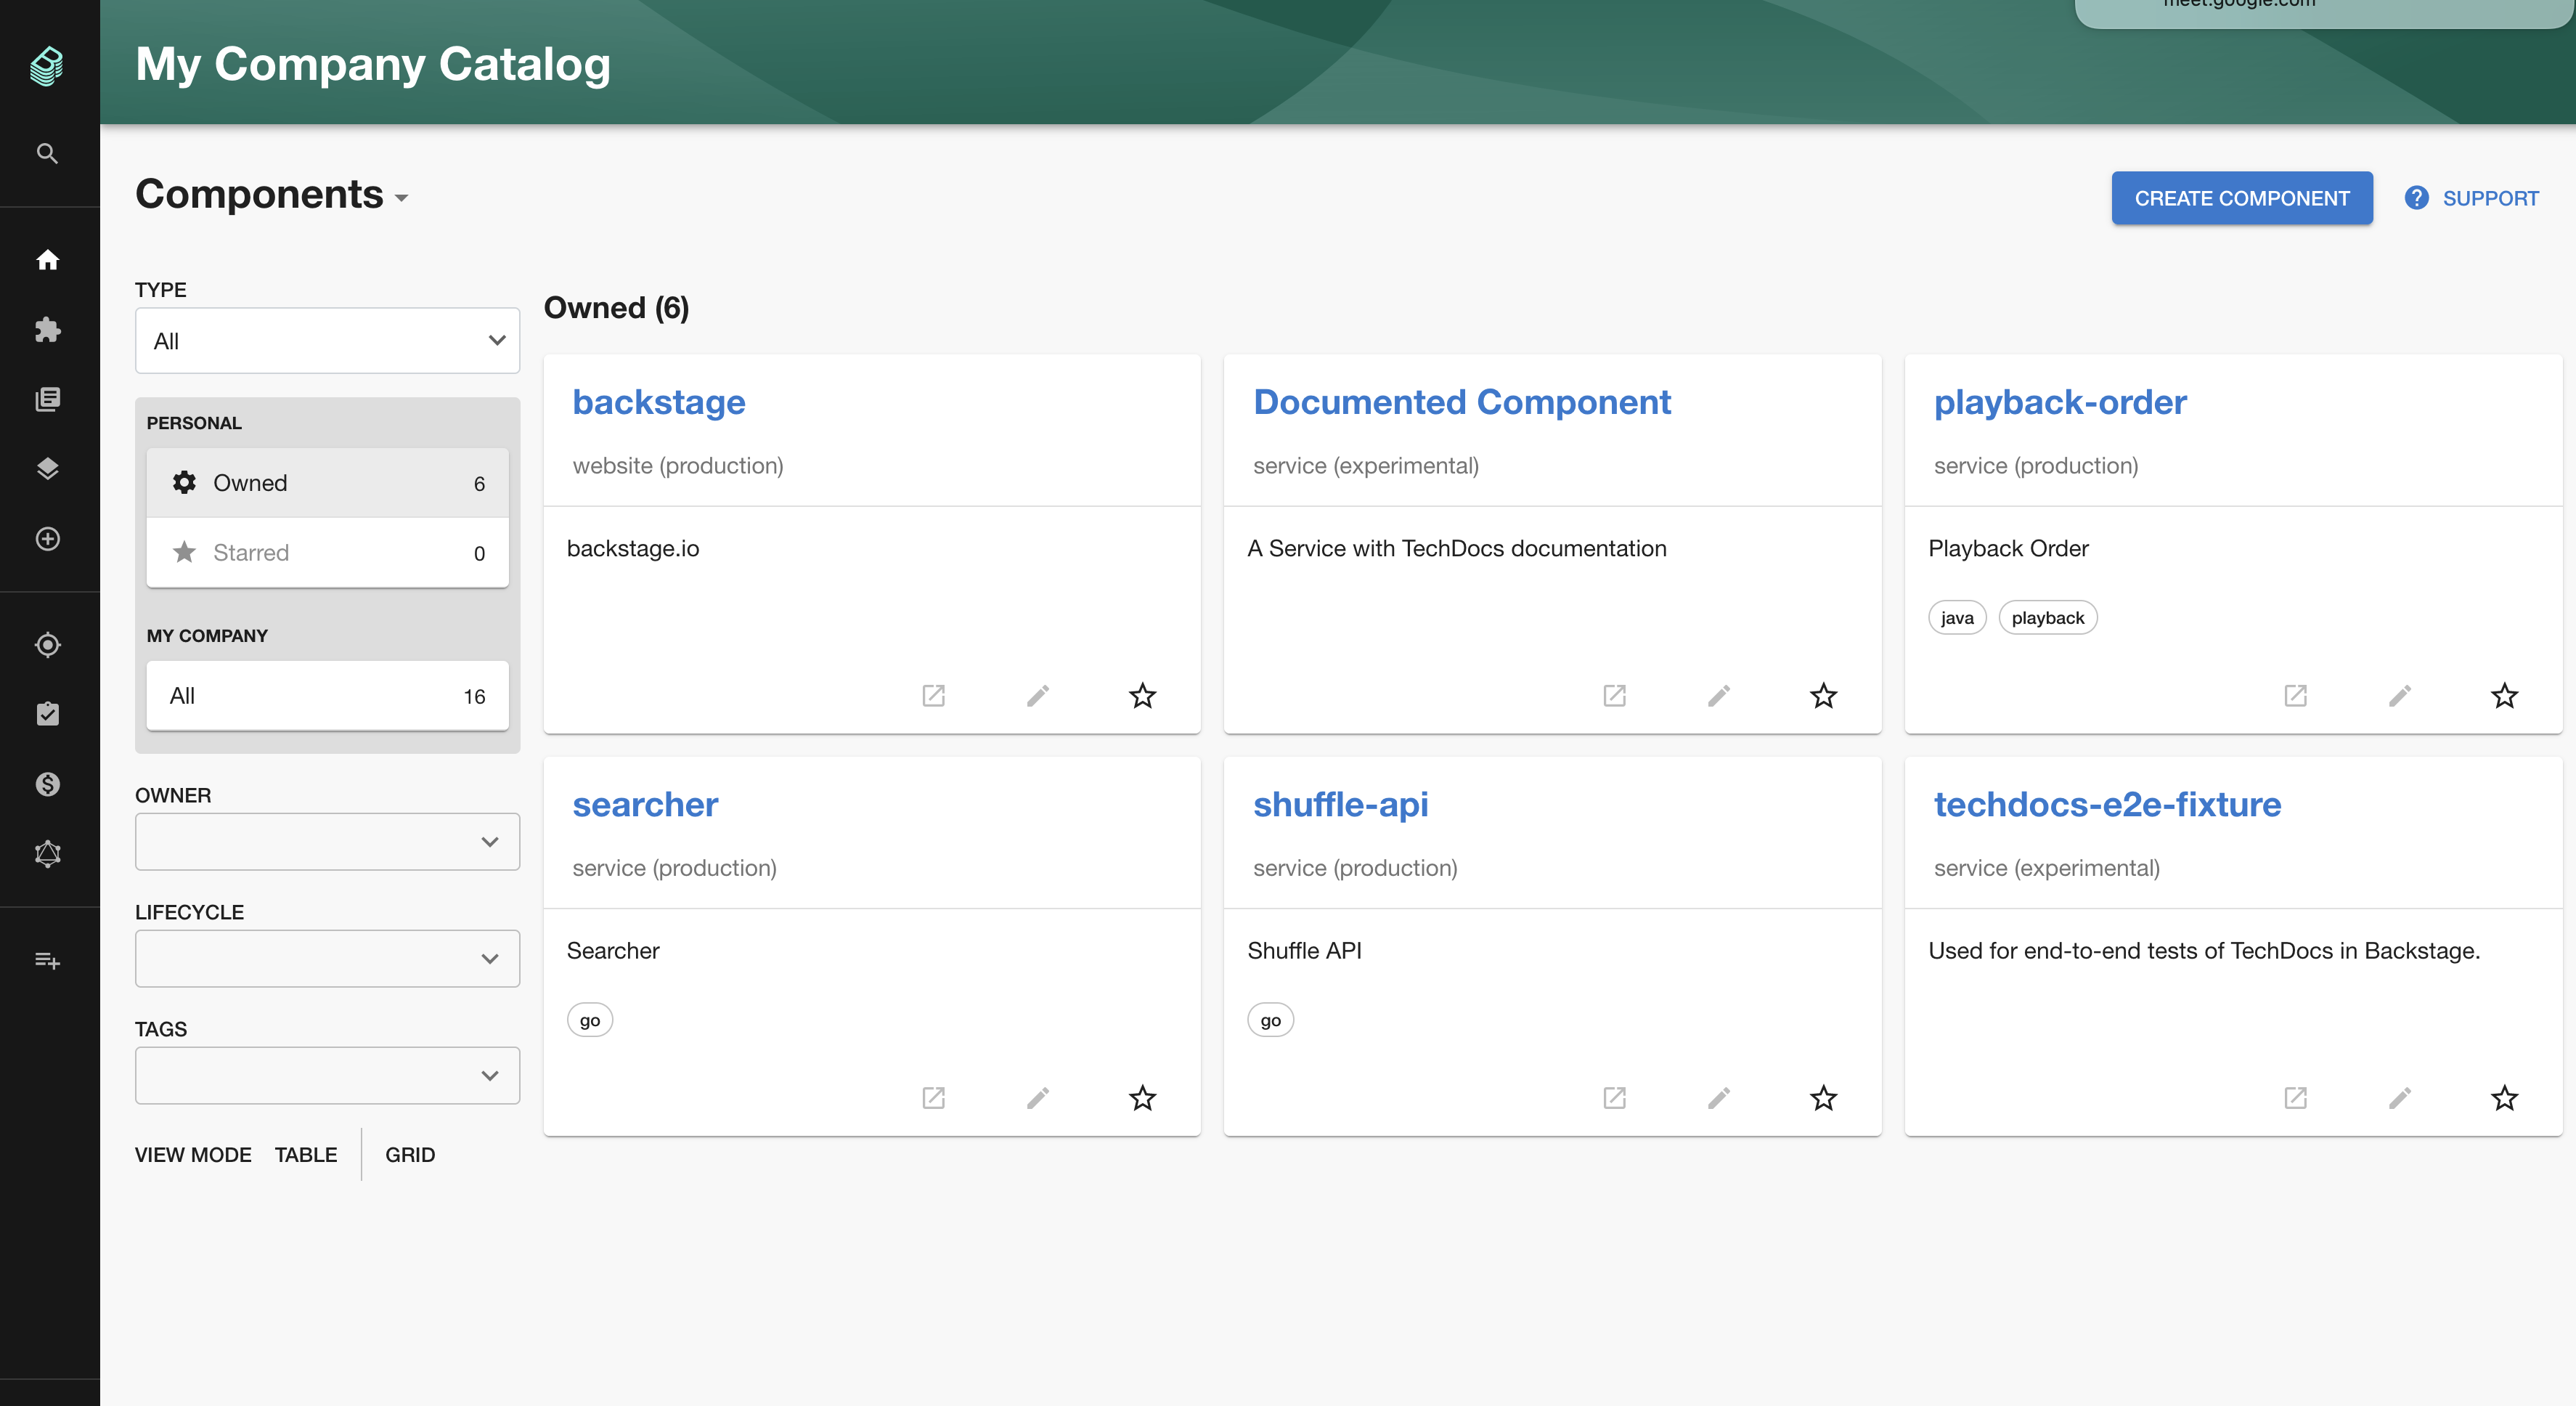This screenshot has width=2576, height=1406.
Task: Click the GraphQL icon in the sidebar
Action: coord(47,854)
